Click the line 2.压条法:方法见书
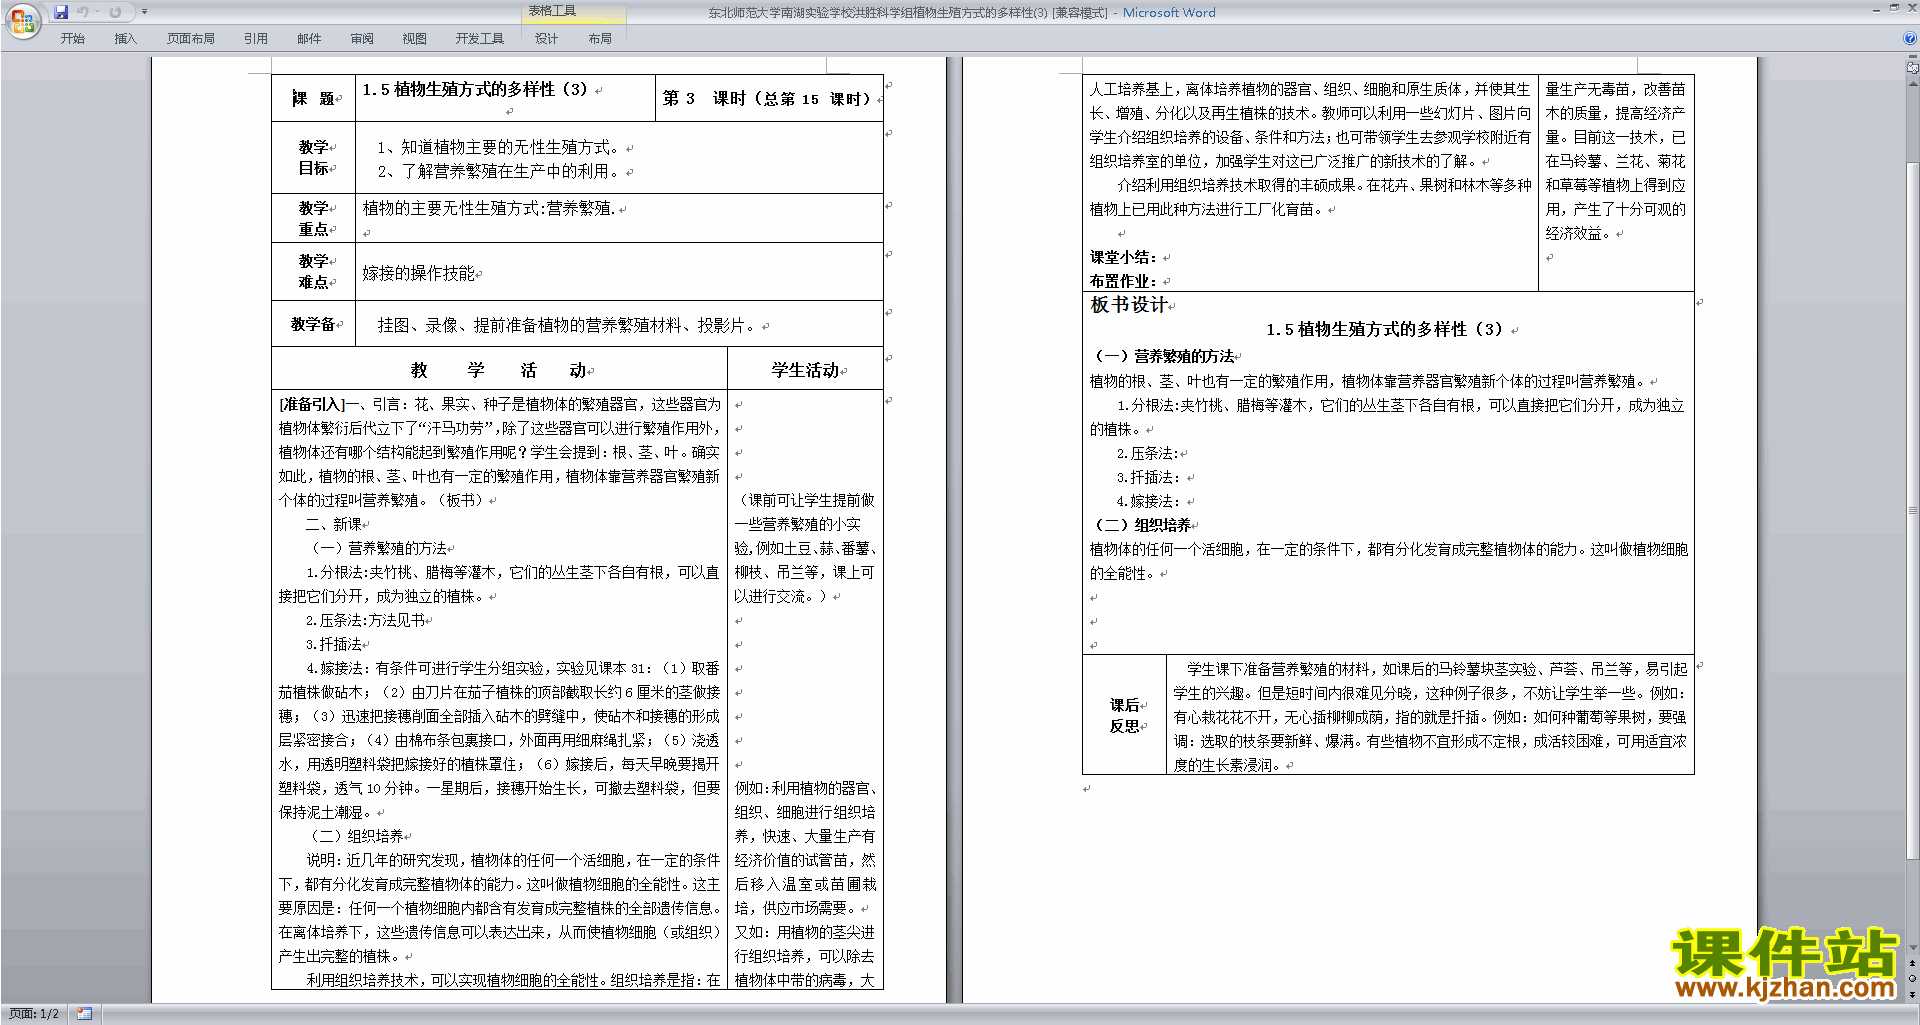The image size is (1920, 1025). [365, 620]
